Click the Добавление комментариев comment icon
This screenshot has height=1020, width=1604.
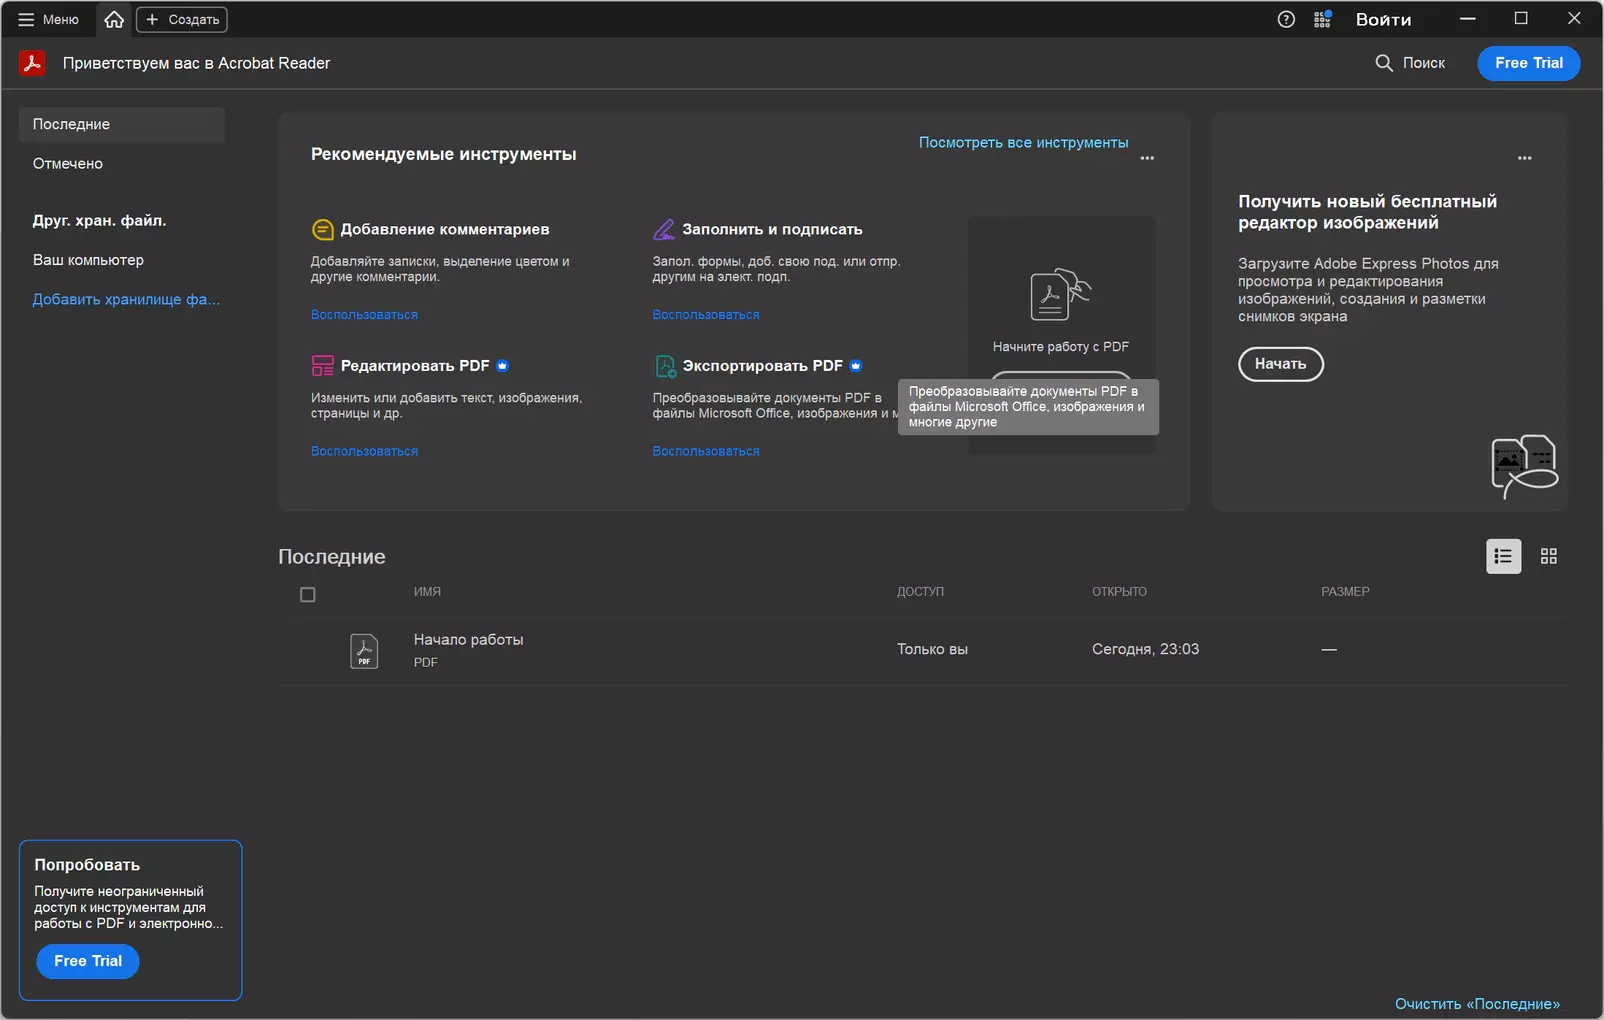pyautogui.click(x=322, y=230)
